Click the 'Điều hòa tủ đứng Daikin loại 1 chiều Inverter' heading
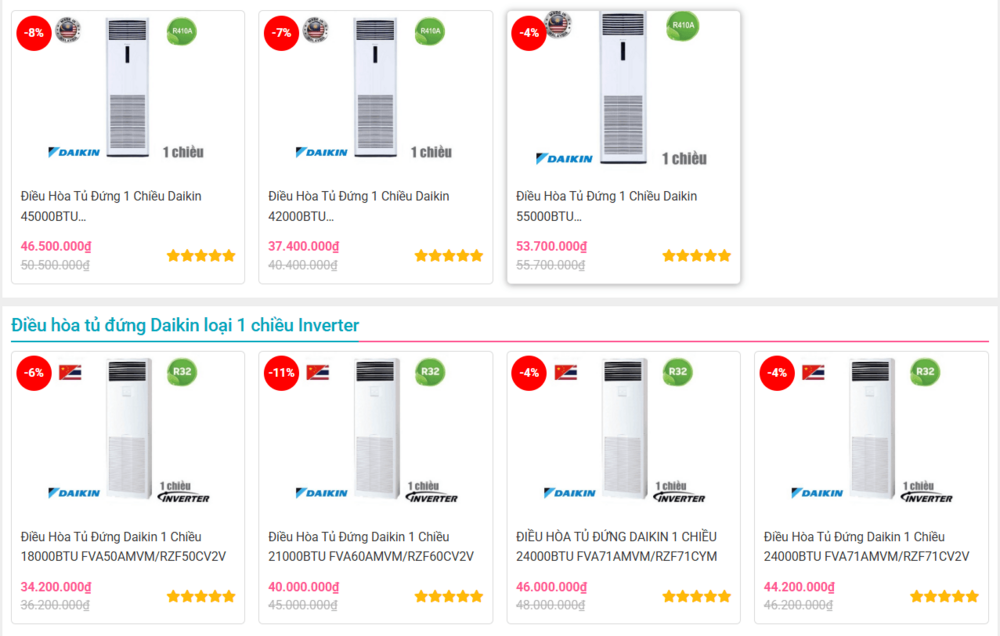Screen dimensions: 1000x636 (185, 325)
